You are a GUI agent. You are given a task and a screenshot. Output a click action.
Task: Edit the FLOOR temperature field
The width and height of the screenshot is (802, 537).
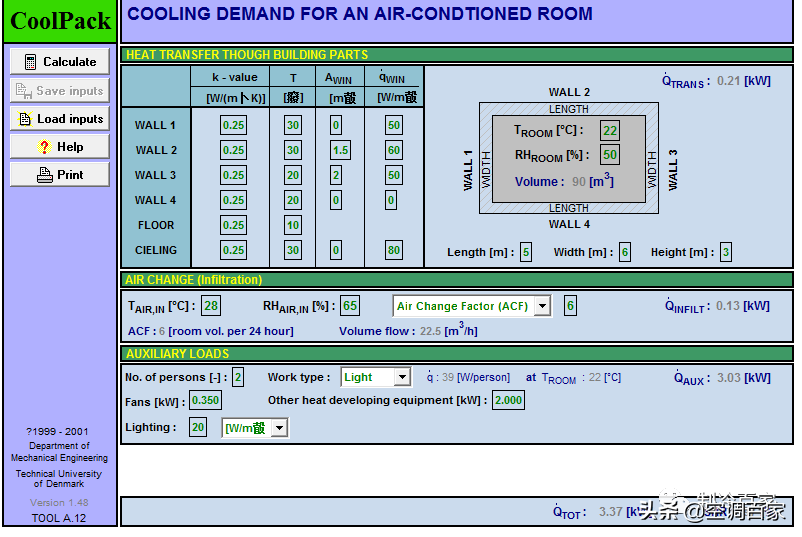293,225
